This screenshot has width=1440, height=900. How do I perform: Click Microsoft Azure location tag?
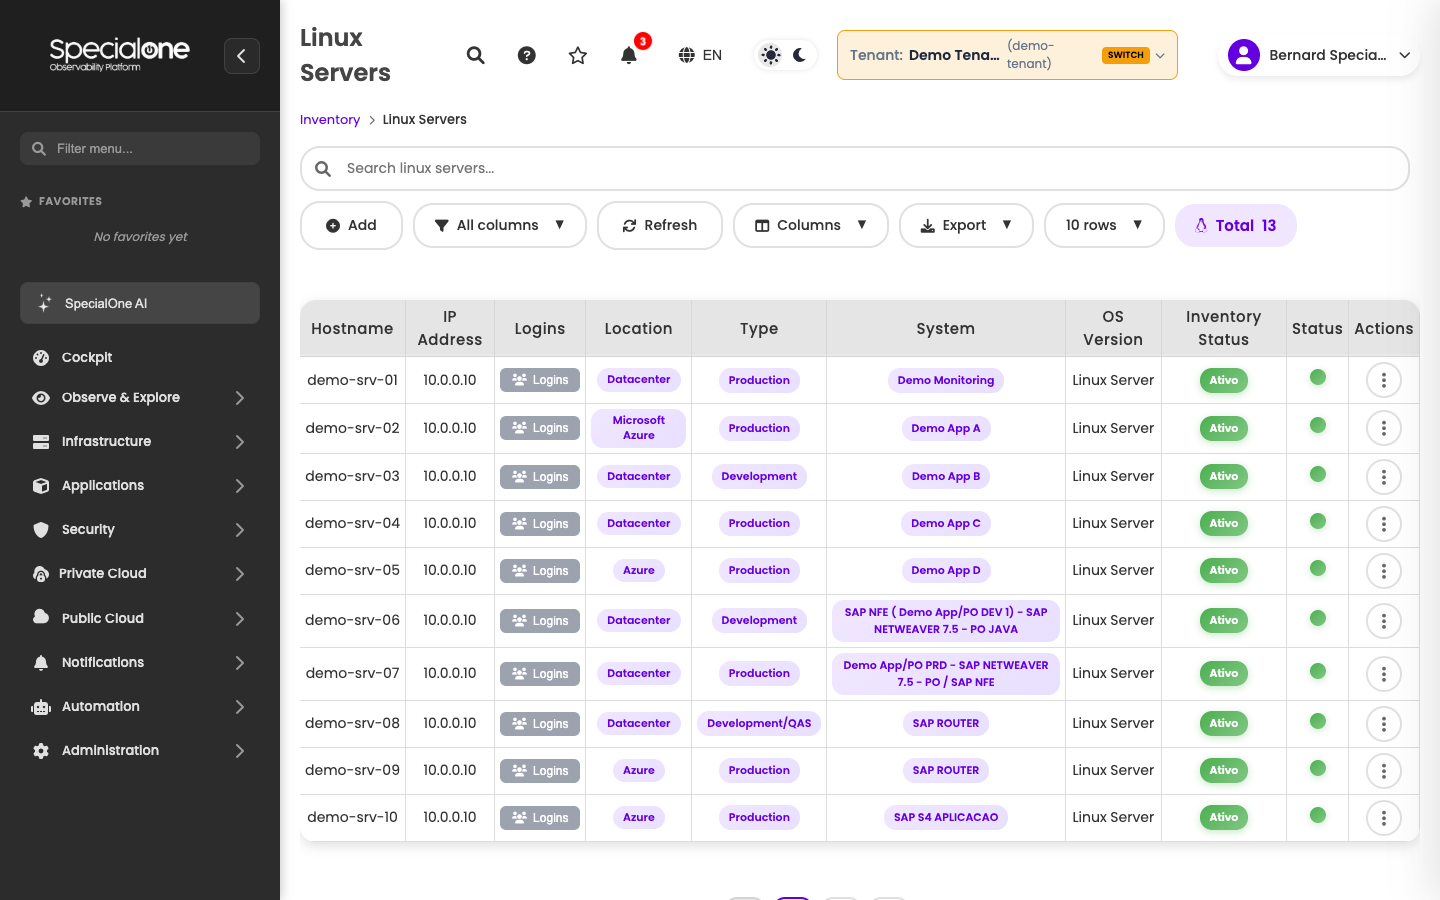[639, 428]
